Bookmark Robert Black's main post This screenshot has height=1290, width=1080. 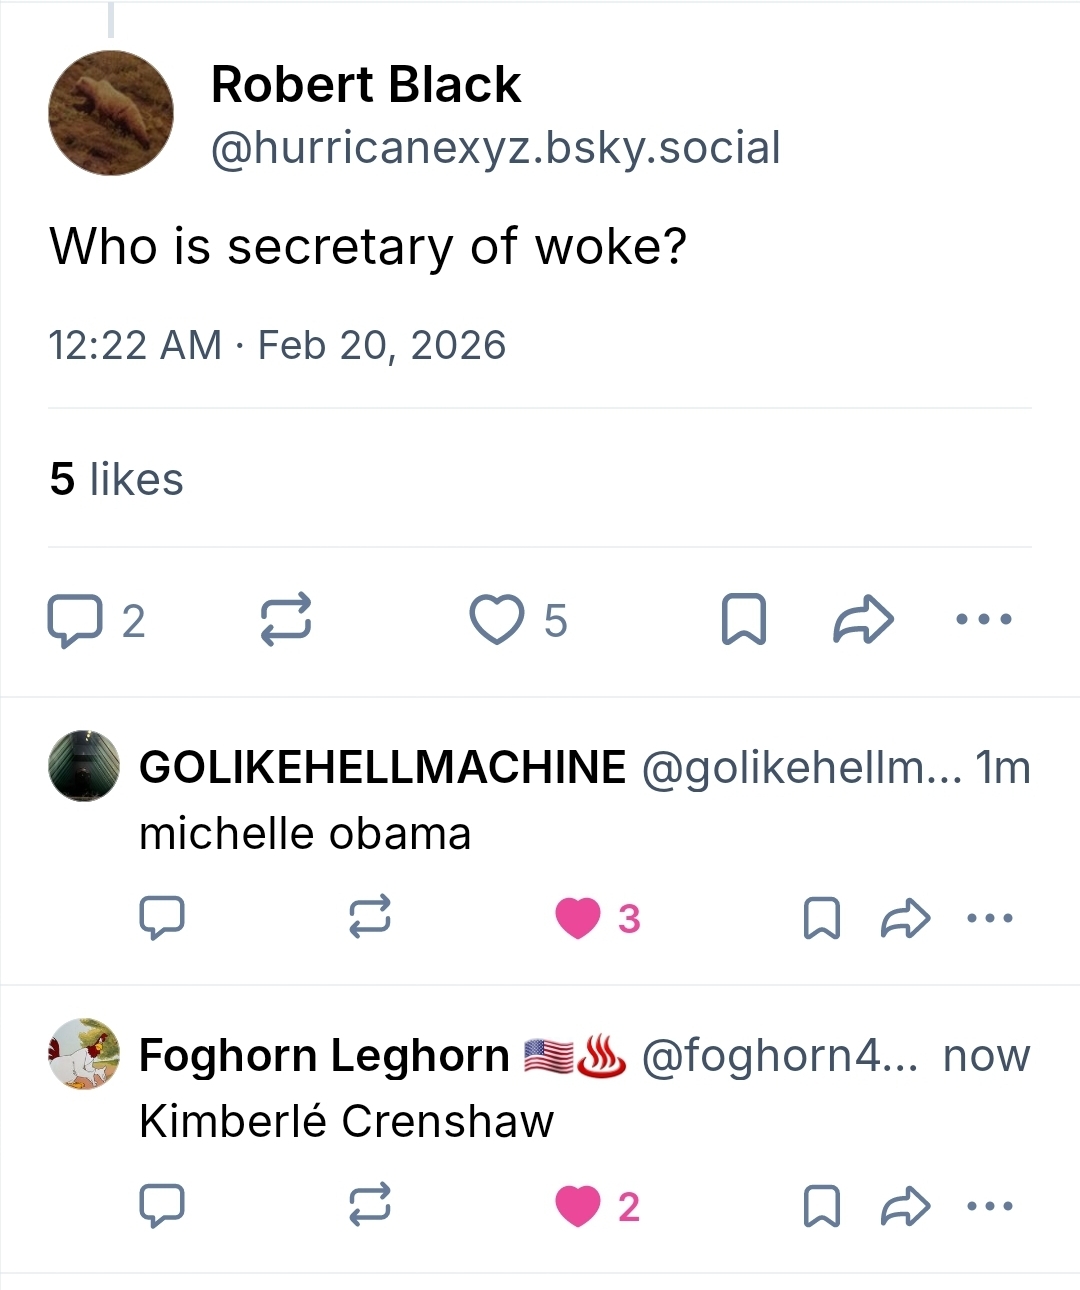pyautogui.click(x=744, y=620)
